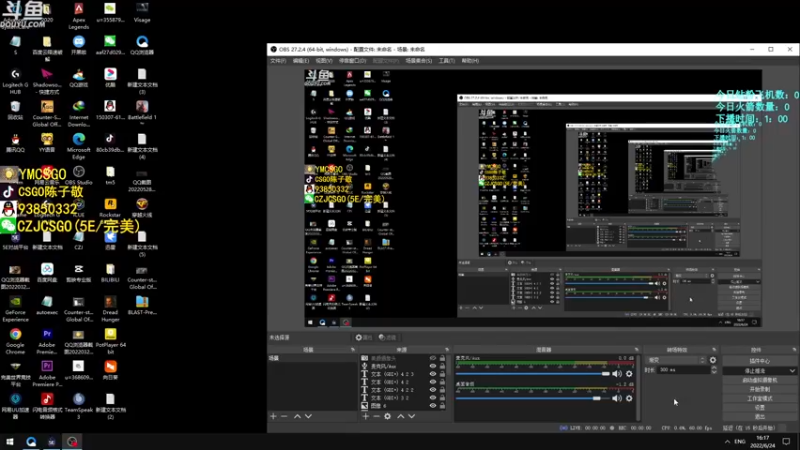Open Microsoft Edge desktop icon
800x450 pixels.
pos(79,146)
